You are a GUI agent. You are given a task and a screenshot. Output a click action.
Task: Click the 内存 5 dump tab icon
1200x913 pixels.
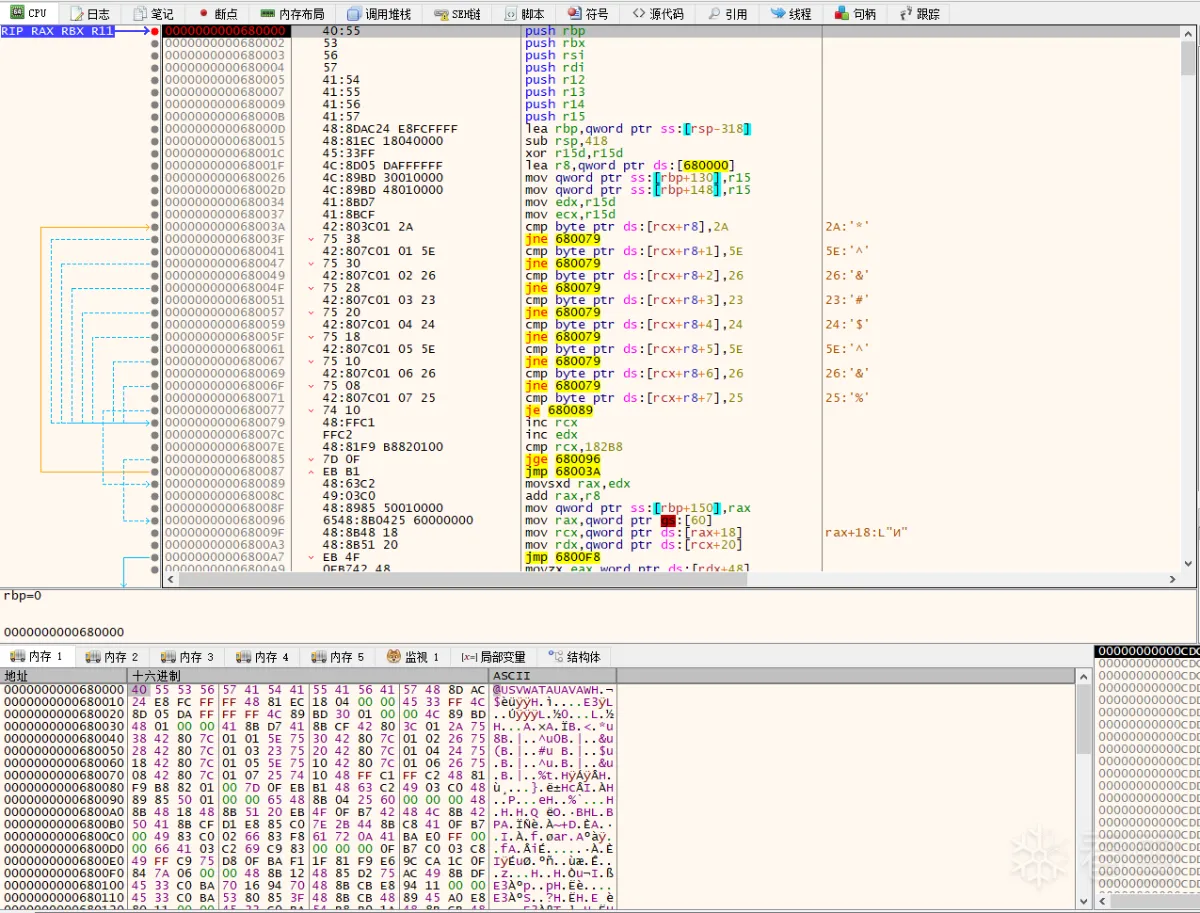(x=318, y=657)
